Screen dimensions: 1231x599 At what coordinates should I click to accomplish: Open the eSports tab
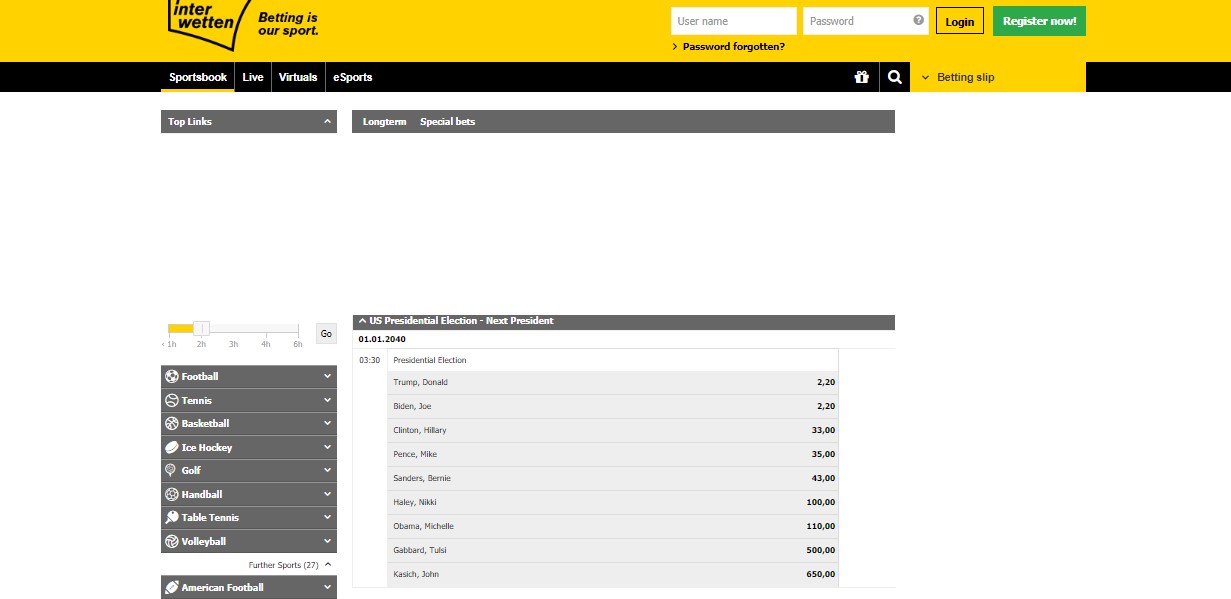point(353,77)
